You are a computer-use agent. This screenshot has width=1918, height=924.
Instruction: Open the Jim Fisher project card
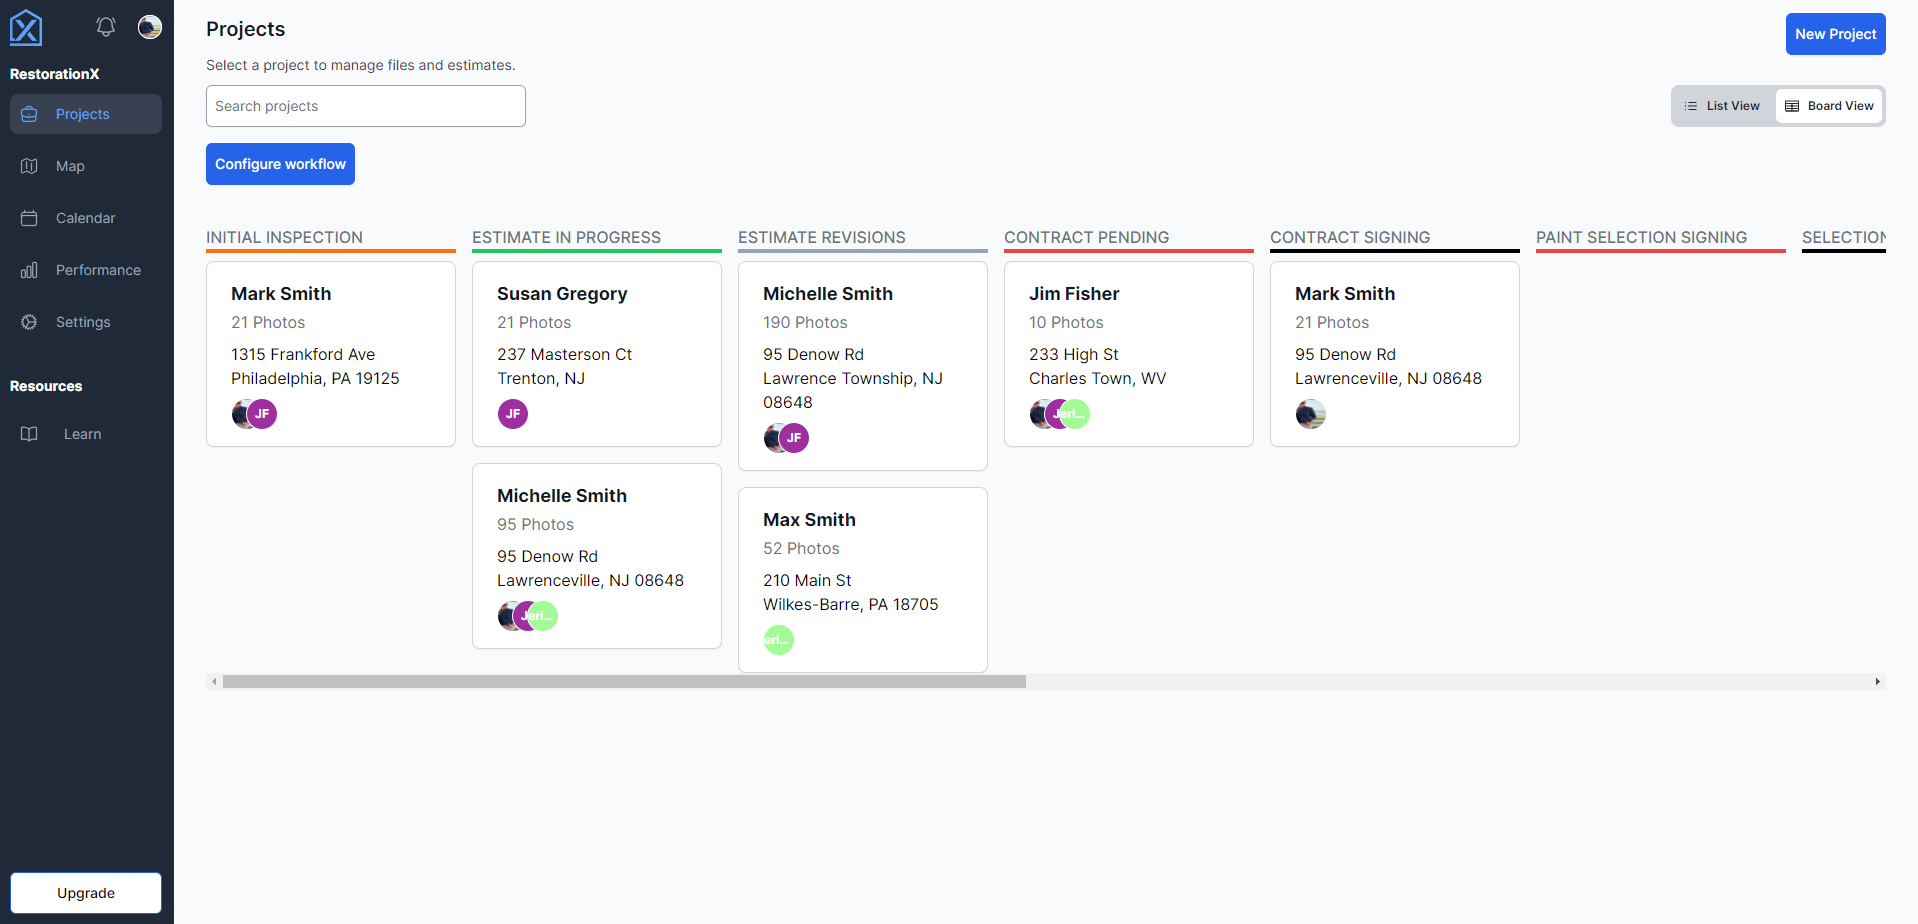coord(1128,340)
